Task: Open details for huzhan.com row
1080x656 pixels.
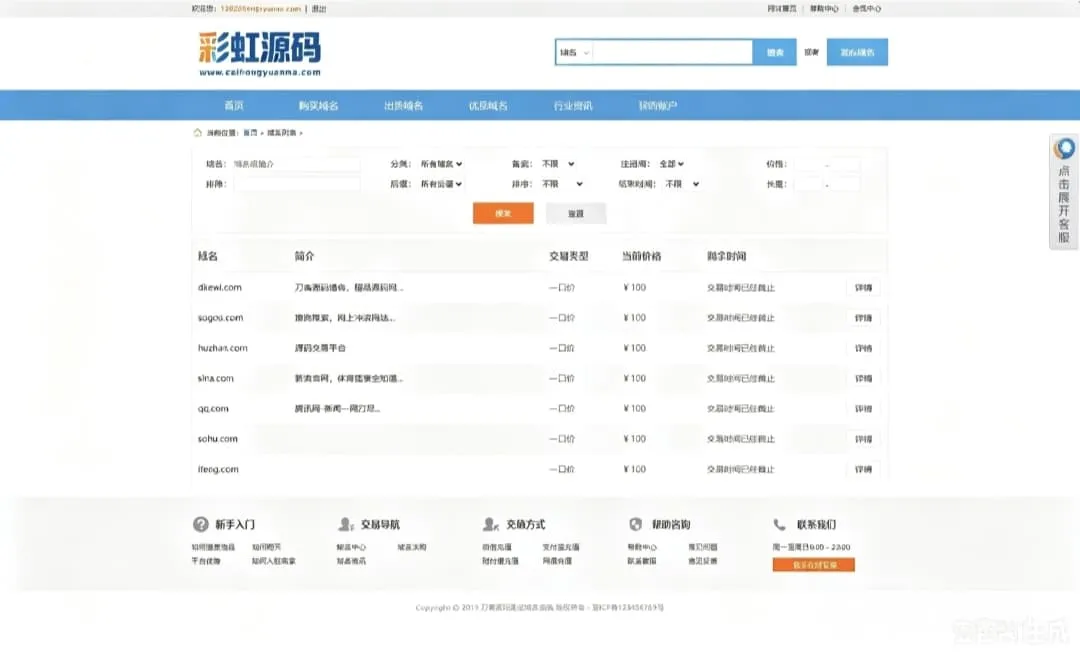Action: (863, 348)
